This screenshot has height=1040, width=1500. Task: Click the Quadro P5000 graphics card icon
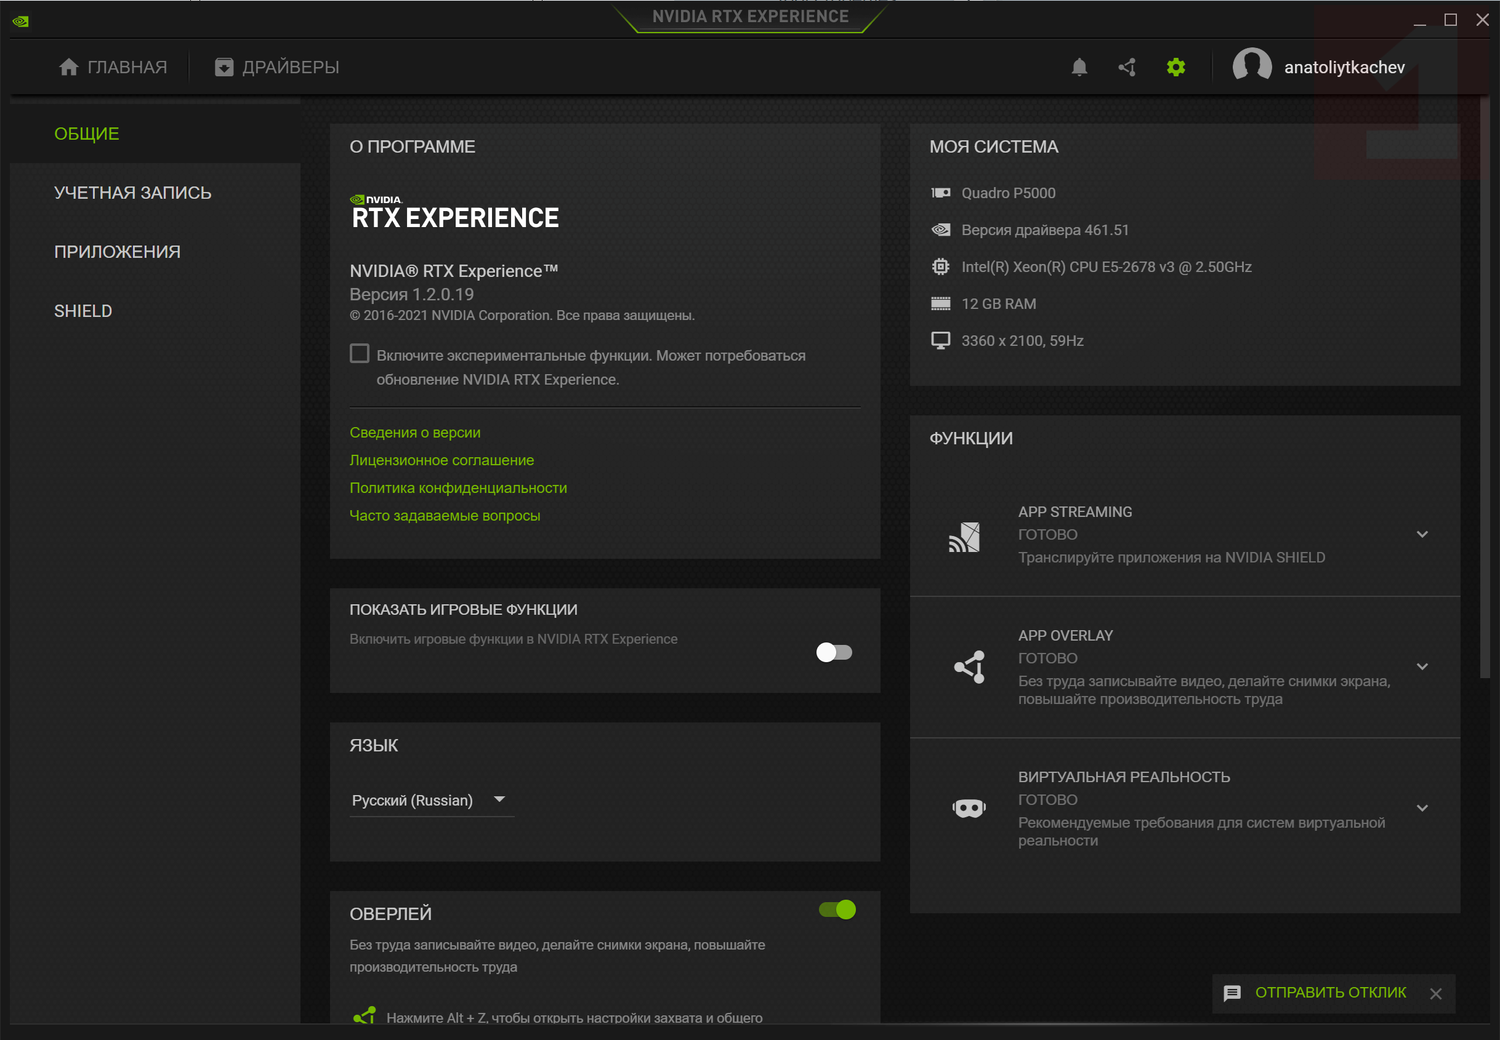941,193
